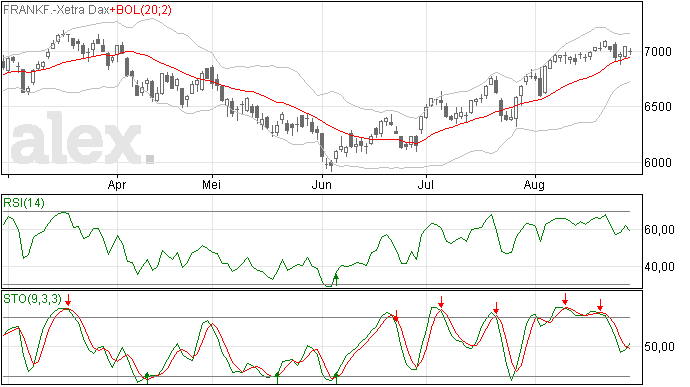The image size is (690, 387).
Task: Click the Aug month label
Action: click(x=534, y=185)
